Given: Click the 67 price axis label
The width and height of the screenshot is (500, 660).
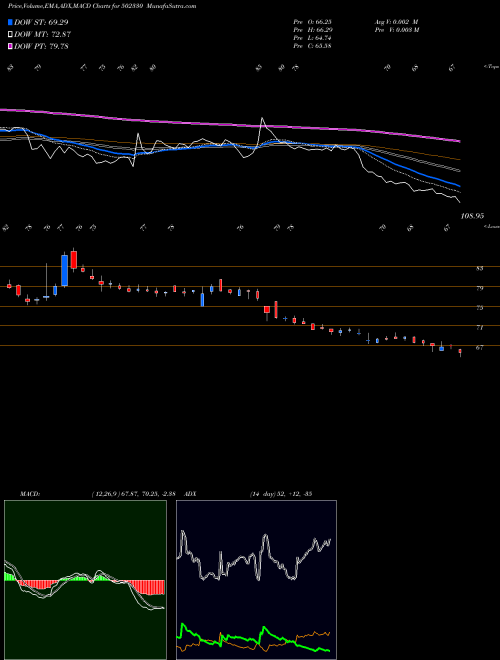Looking at the screenshot, I should tap(480, 347).
